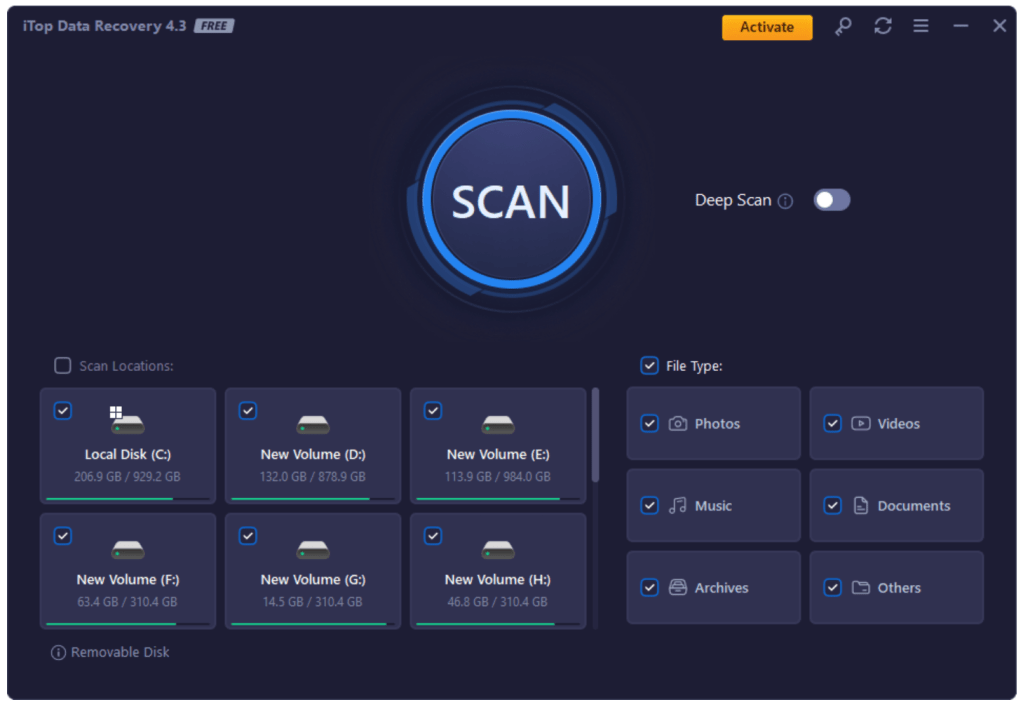Click the Deep Scan info icon
Screen dimensions: 1023x707
pyautogui.click(x=787, y=200)
